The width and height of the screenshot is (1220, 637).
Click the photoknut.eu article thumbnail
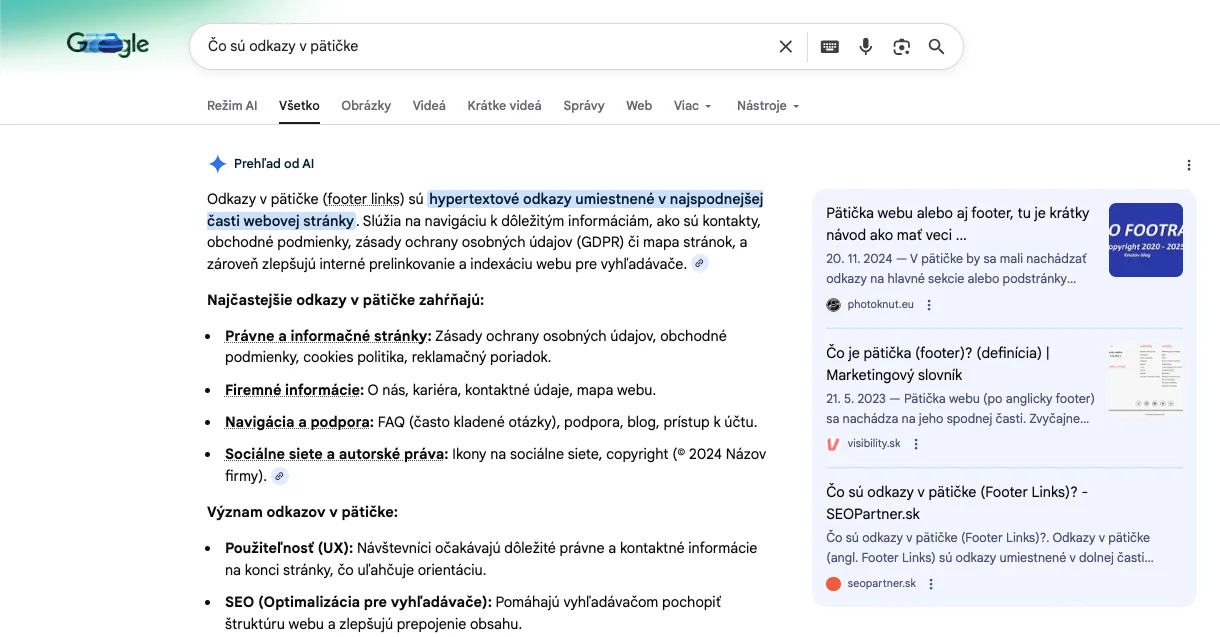[1145, 240]
